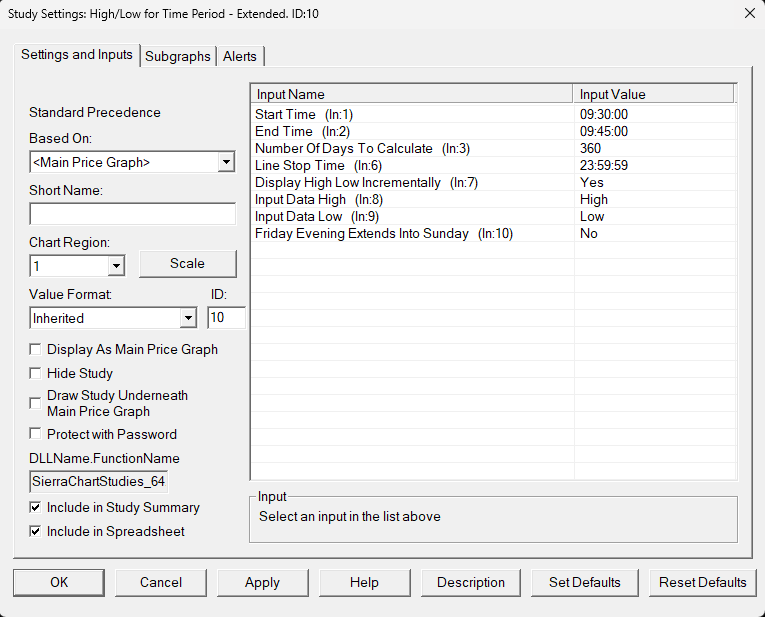This screenshot has height=617, width=765.
Task: Enable Display As Main Price Graph checkbox
Action: [35, 350]
